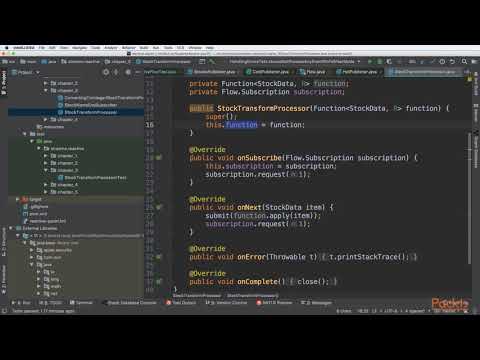Toggle the 1: Project side stripe button

click(x=4, y=83)
